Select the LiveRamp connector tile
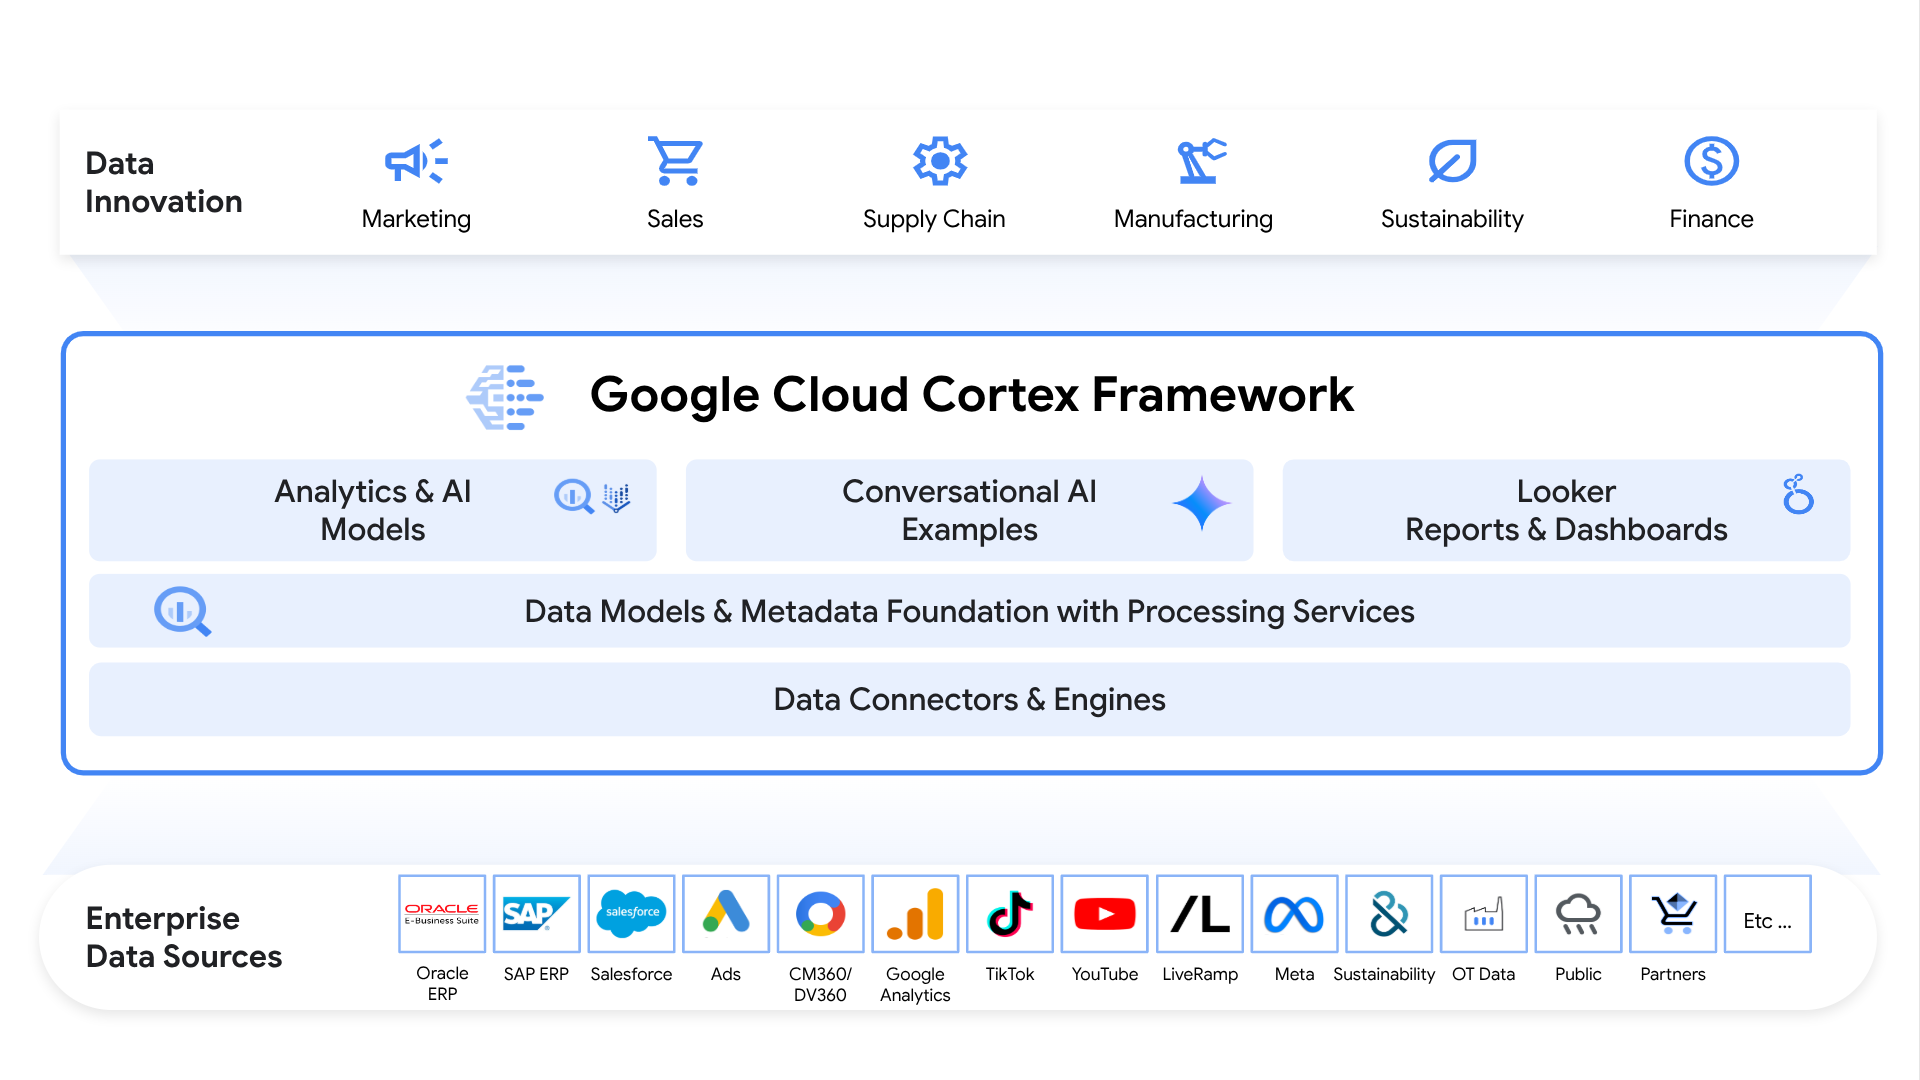 (1199, 913)
